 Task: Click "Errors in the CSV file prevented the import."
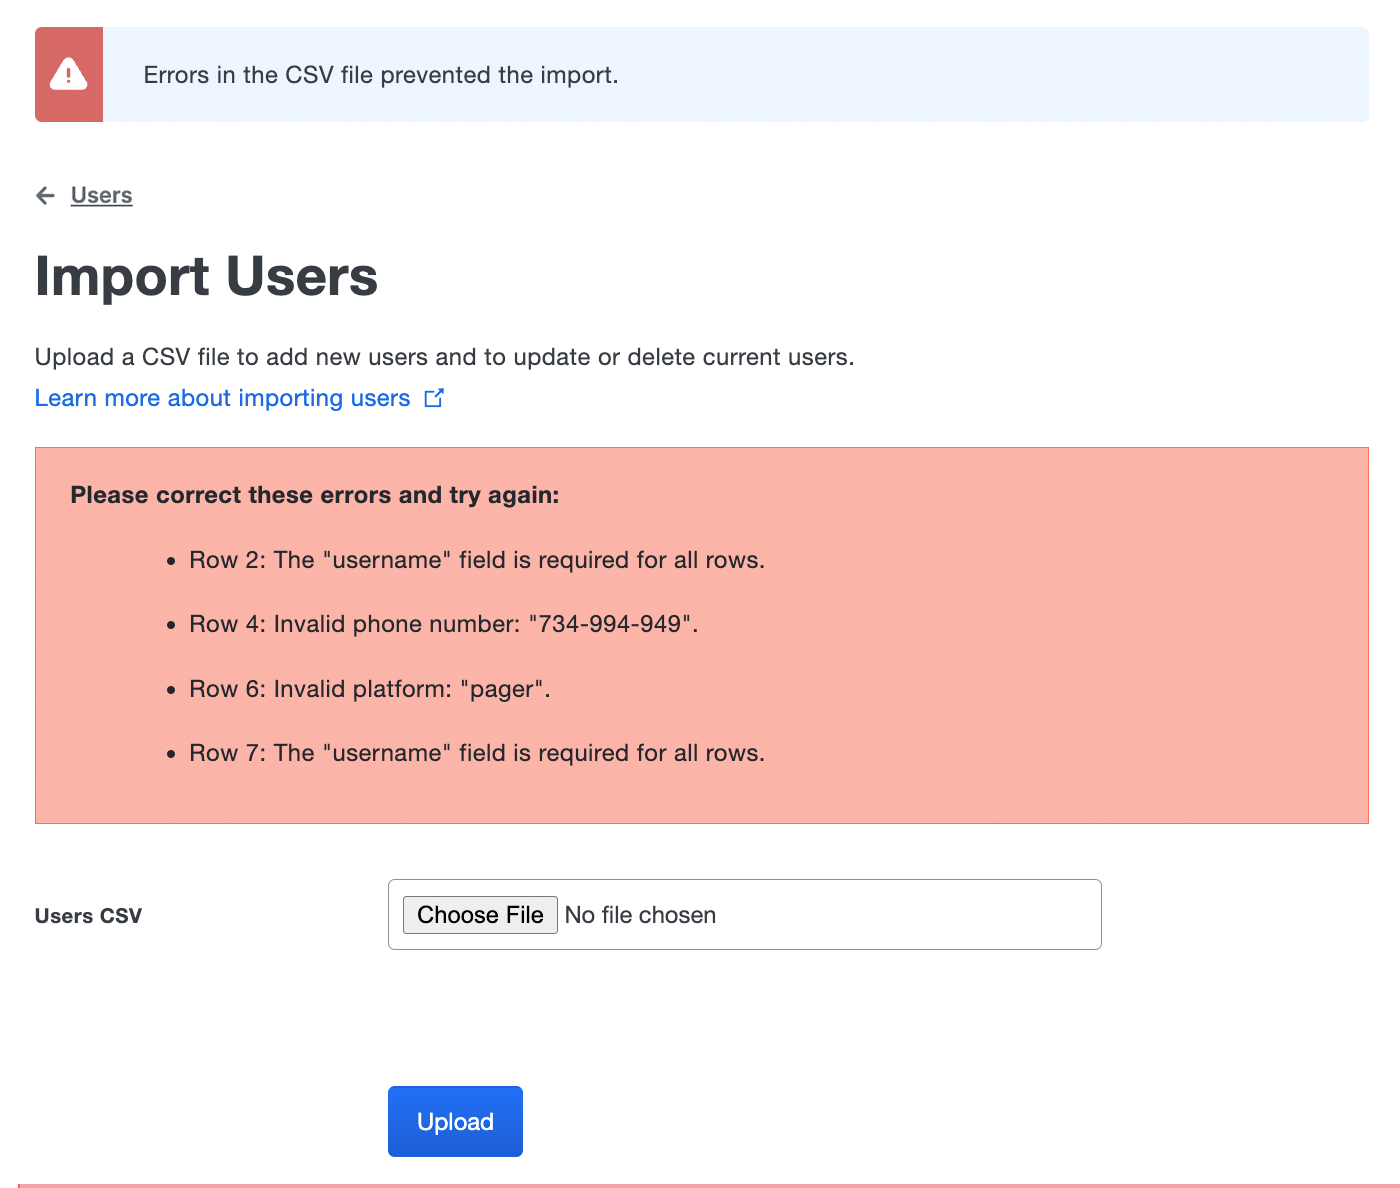click(x=381, y=75)
